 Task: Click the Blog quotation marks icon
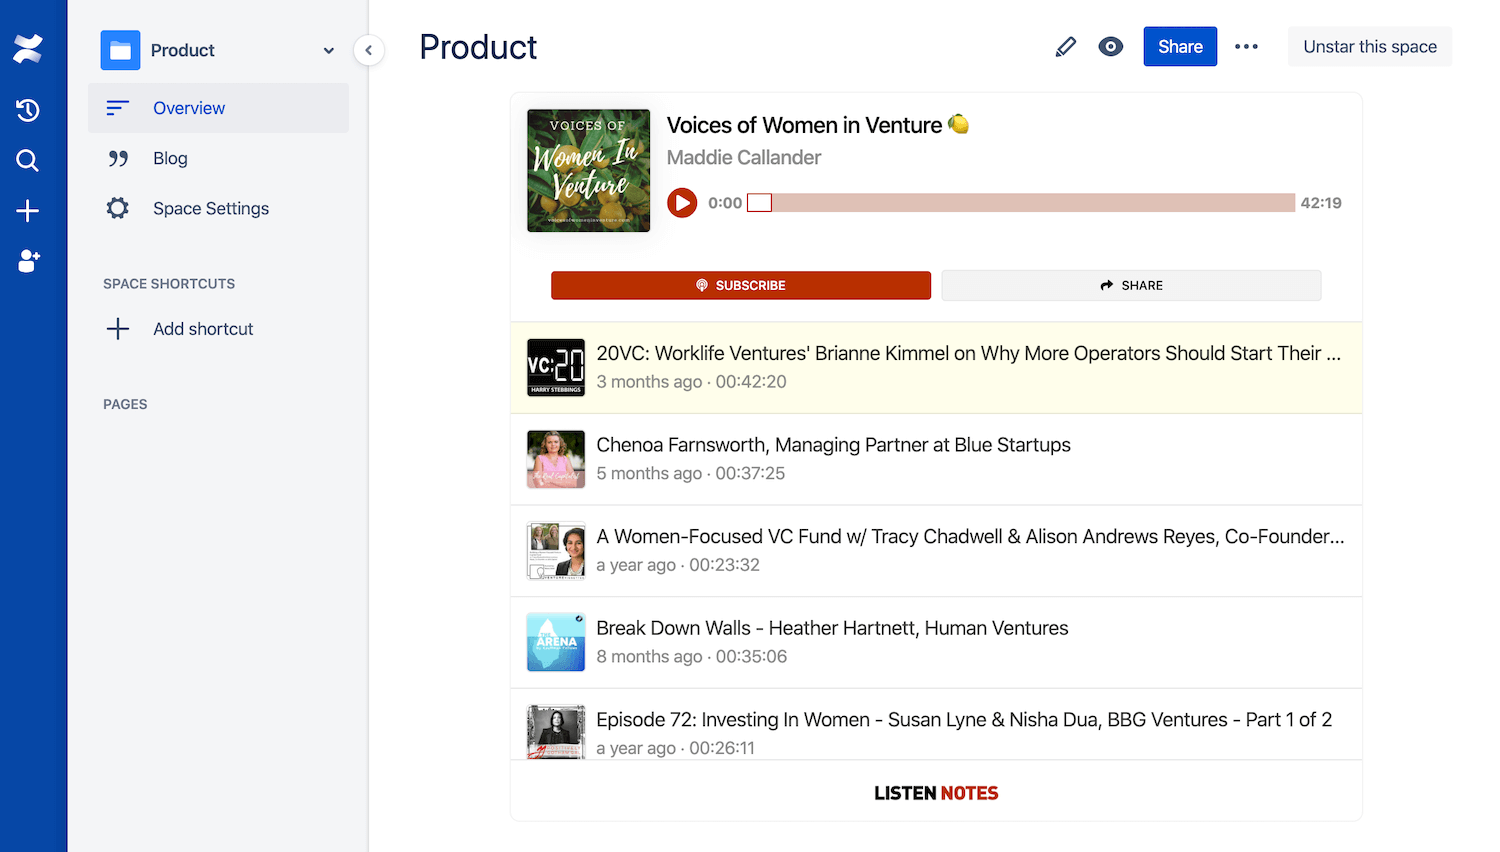click(x=118, y=158)
